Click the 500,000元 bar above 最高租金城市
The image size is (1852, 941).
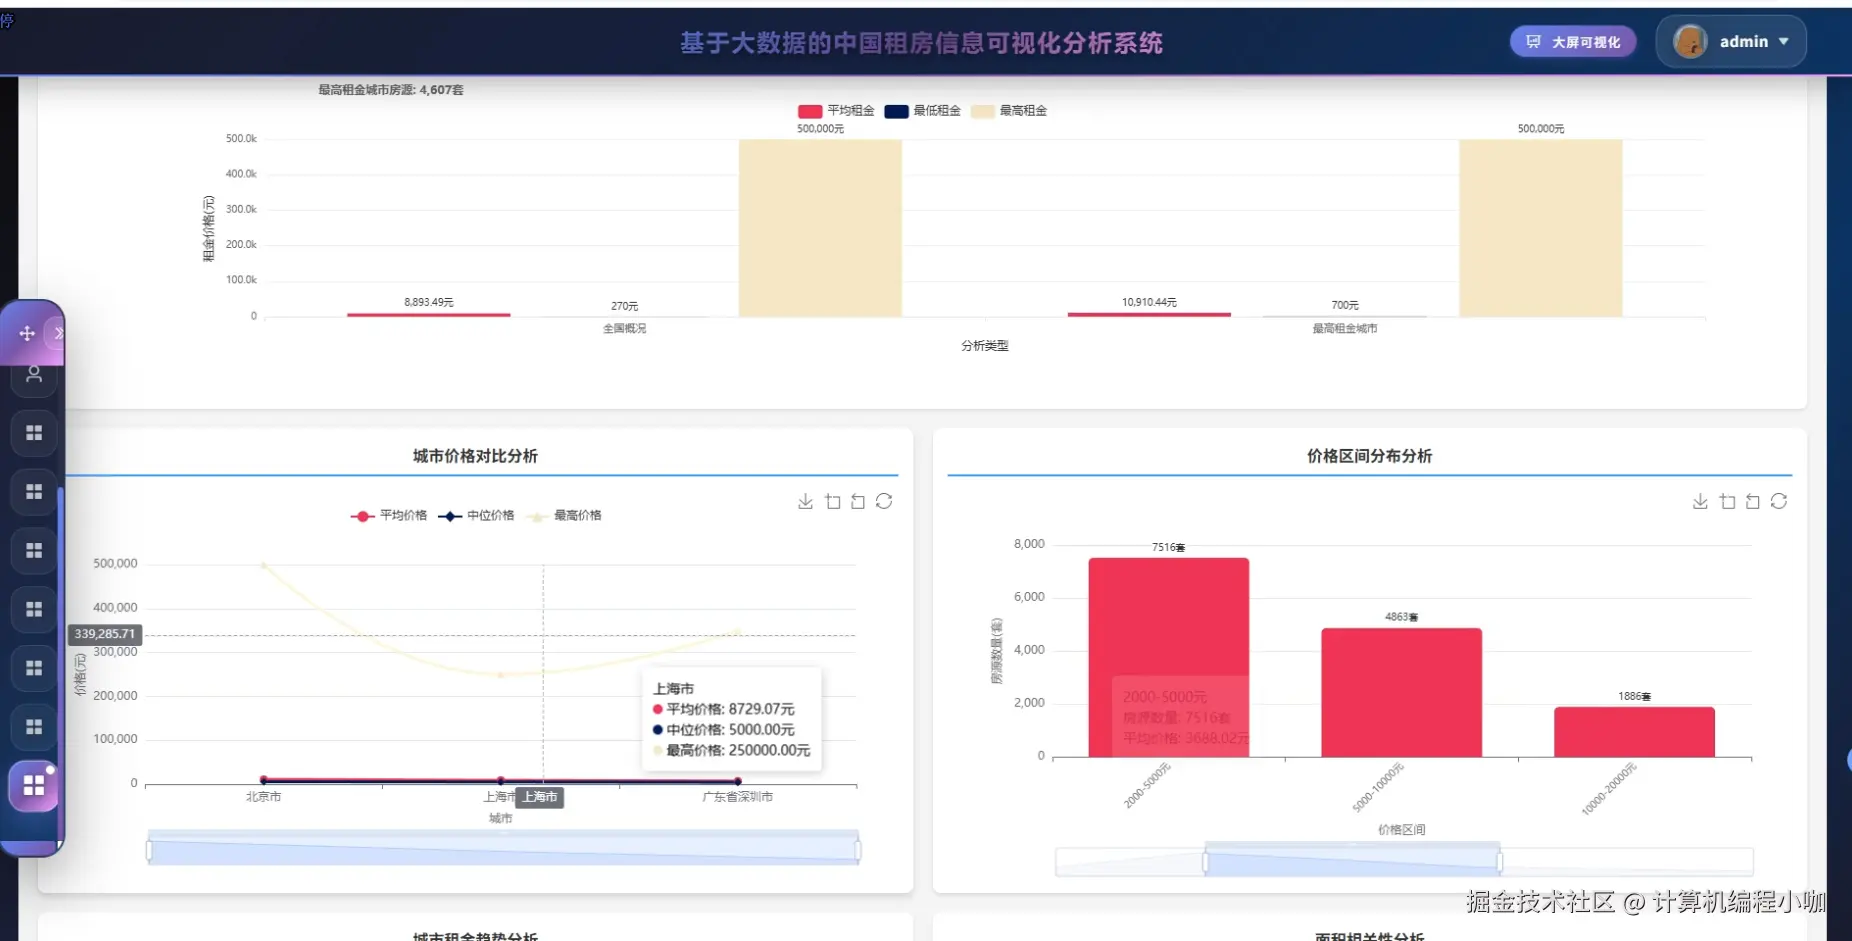[1540, 228]
